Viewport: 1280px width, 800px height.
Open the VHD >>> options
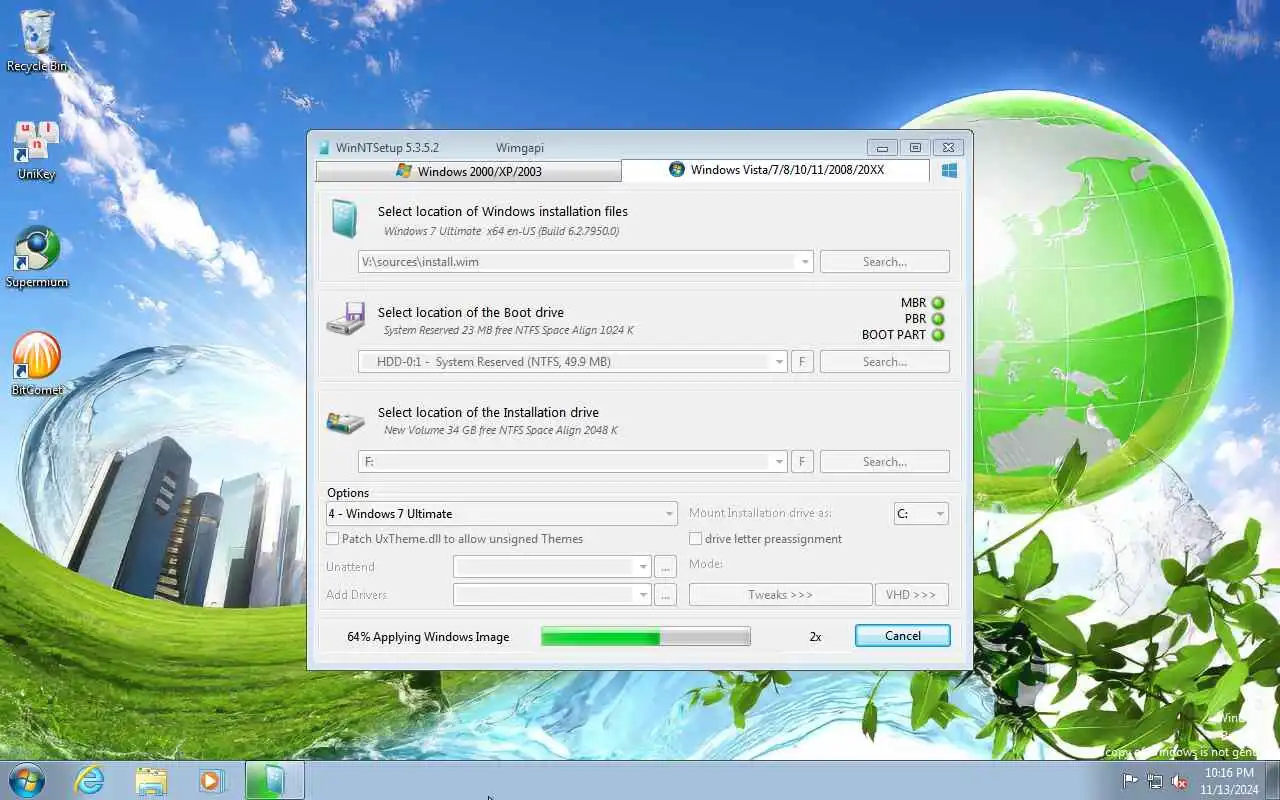point(911,595)
